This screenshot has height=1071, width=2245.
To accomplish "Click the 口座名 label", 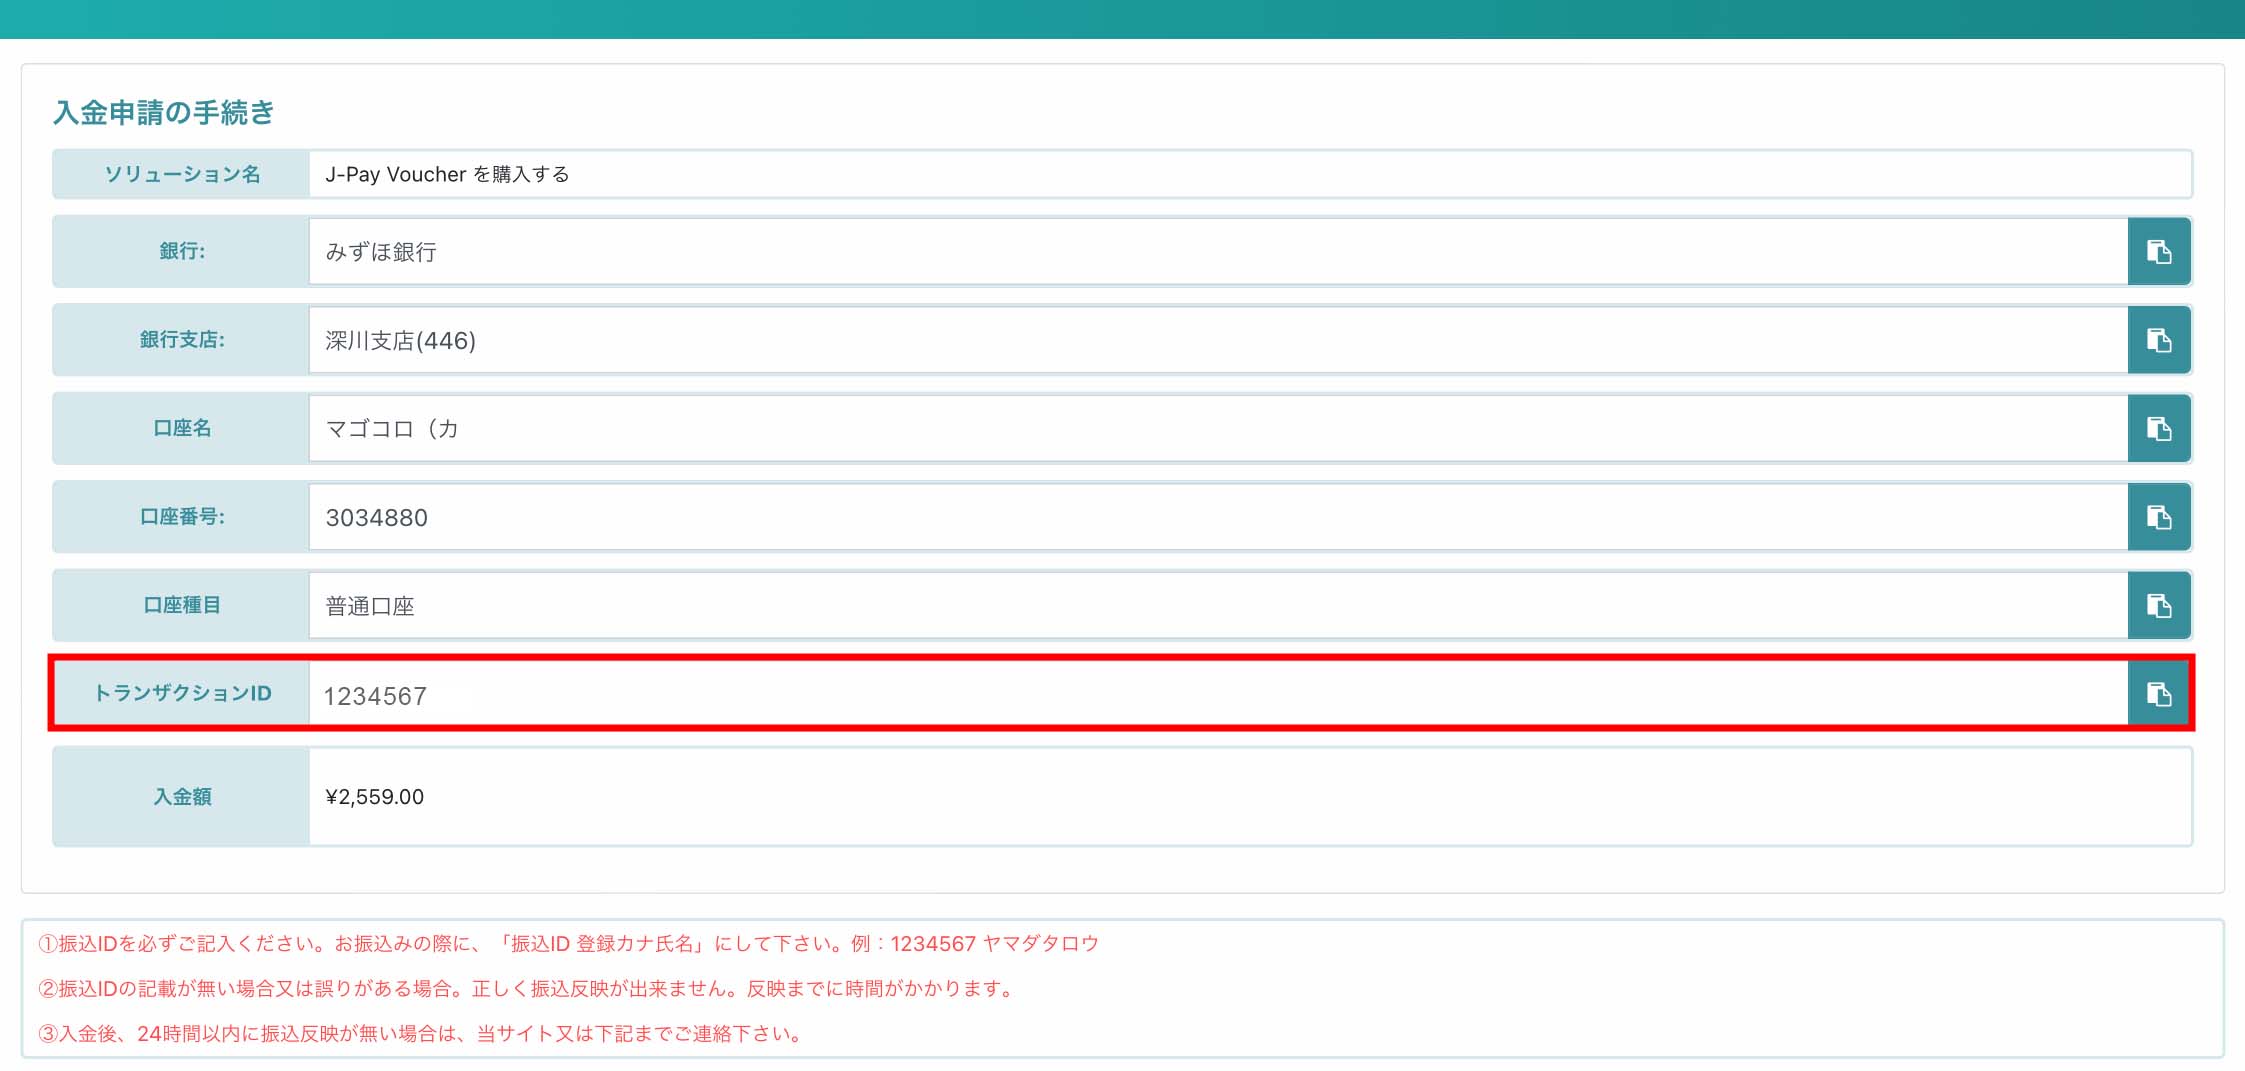I will (182, 428).
